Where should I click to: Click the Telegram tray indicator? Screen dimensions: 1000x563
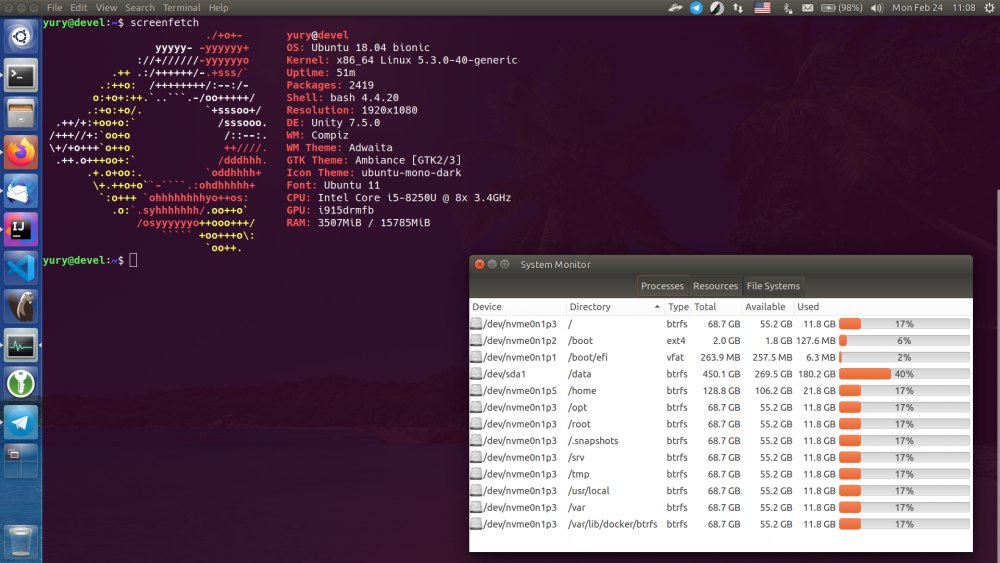point(696,8)
